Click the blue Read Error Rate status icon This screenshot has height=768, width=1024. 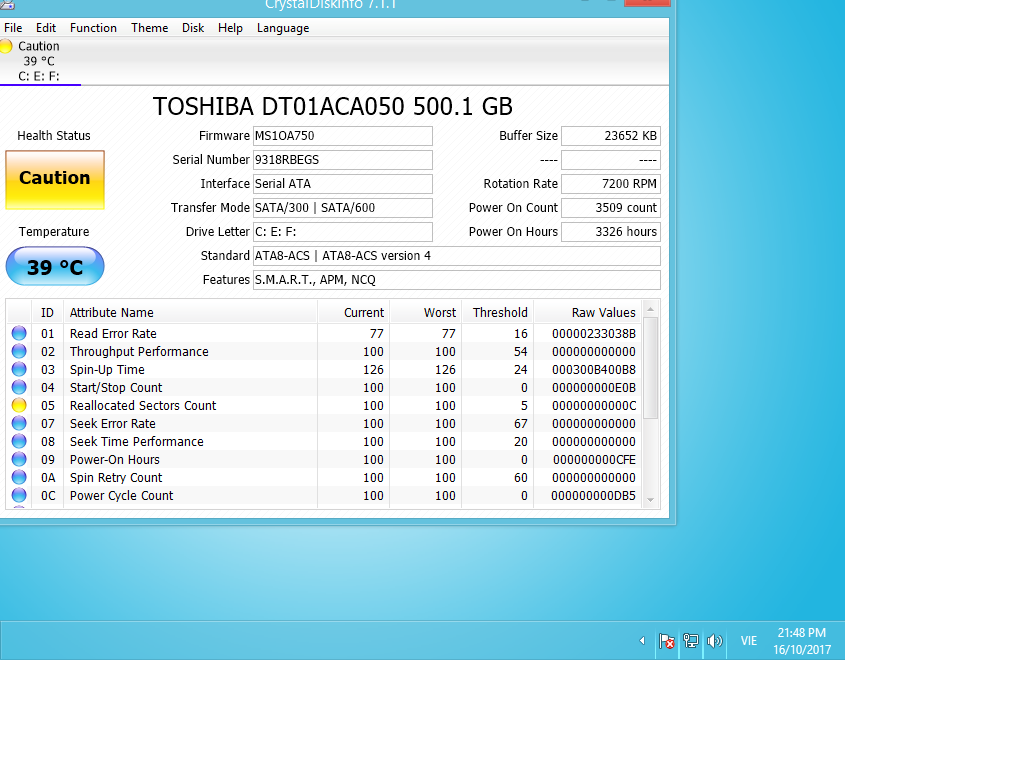click(x=19, y=334)
